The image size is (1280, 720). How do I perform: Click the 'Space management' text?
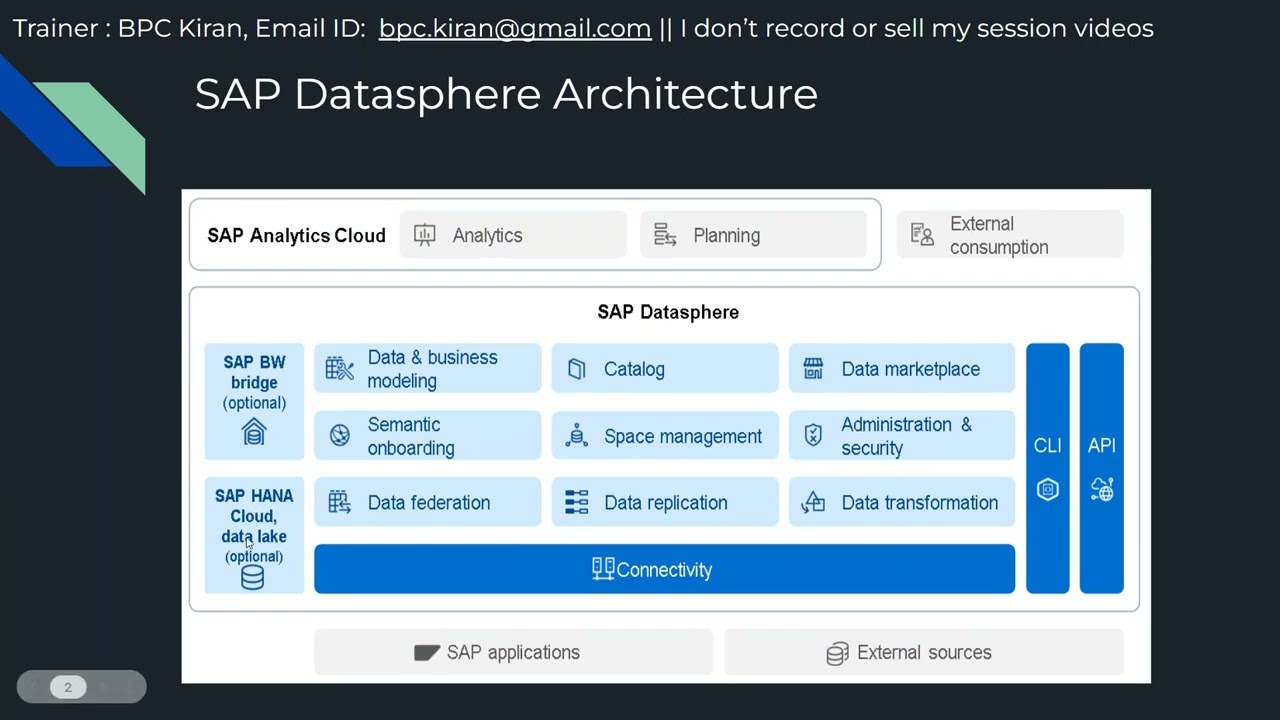[x=683, y=436]
